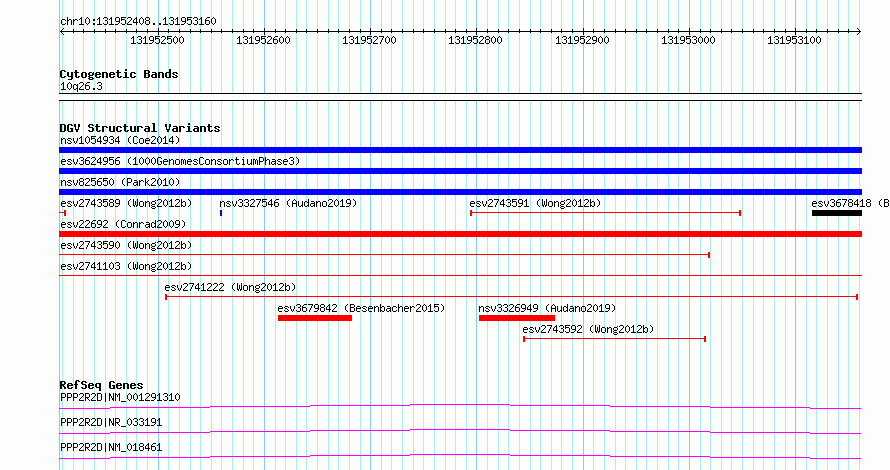Click the esv2743590 (Wong2012b) label
This screenshot has width=890, height=470.
click(126, 245)
